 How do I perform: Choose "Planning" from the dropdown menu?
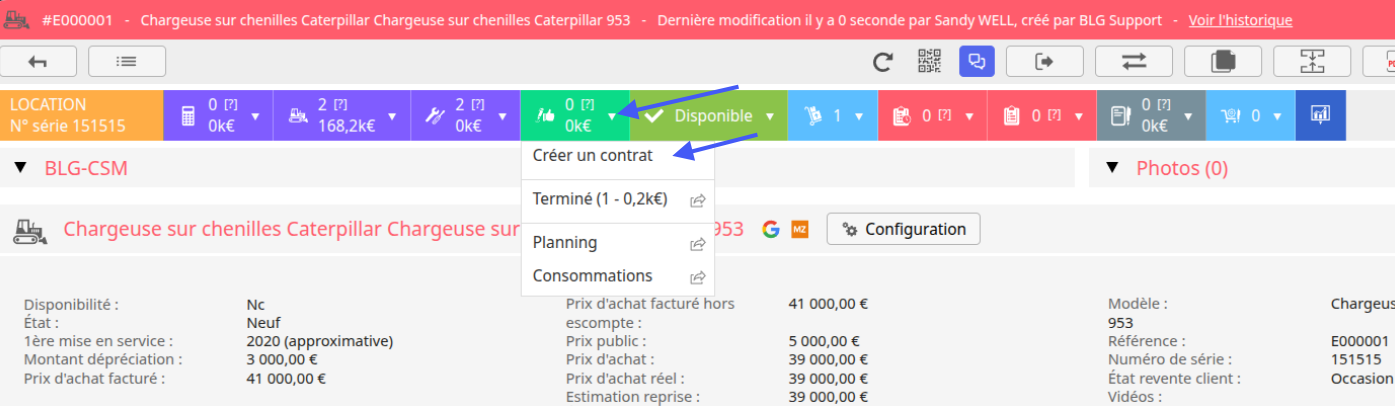point(565,242)
